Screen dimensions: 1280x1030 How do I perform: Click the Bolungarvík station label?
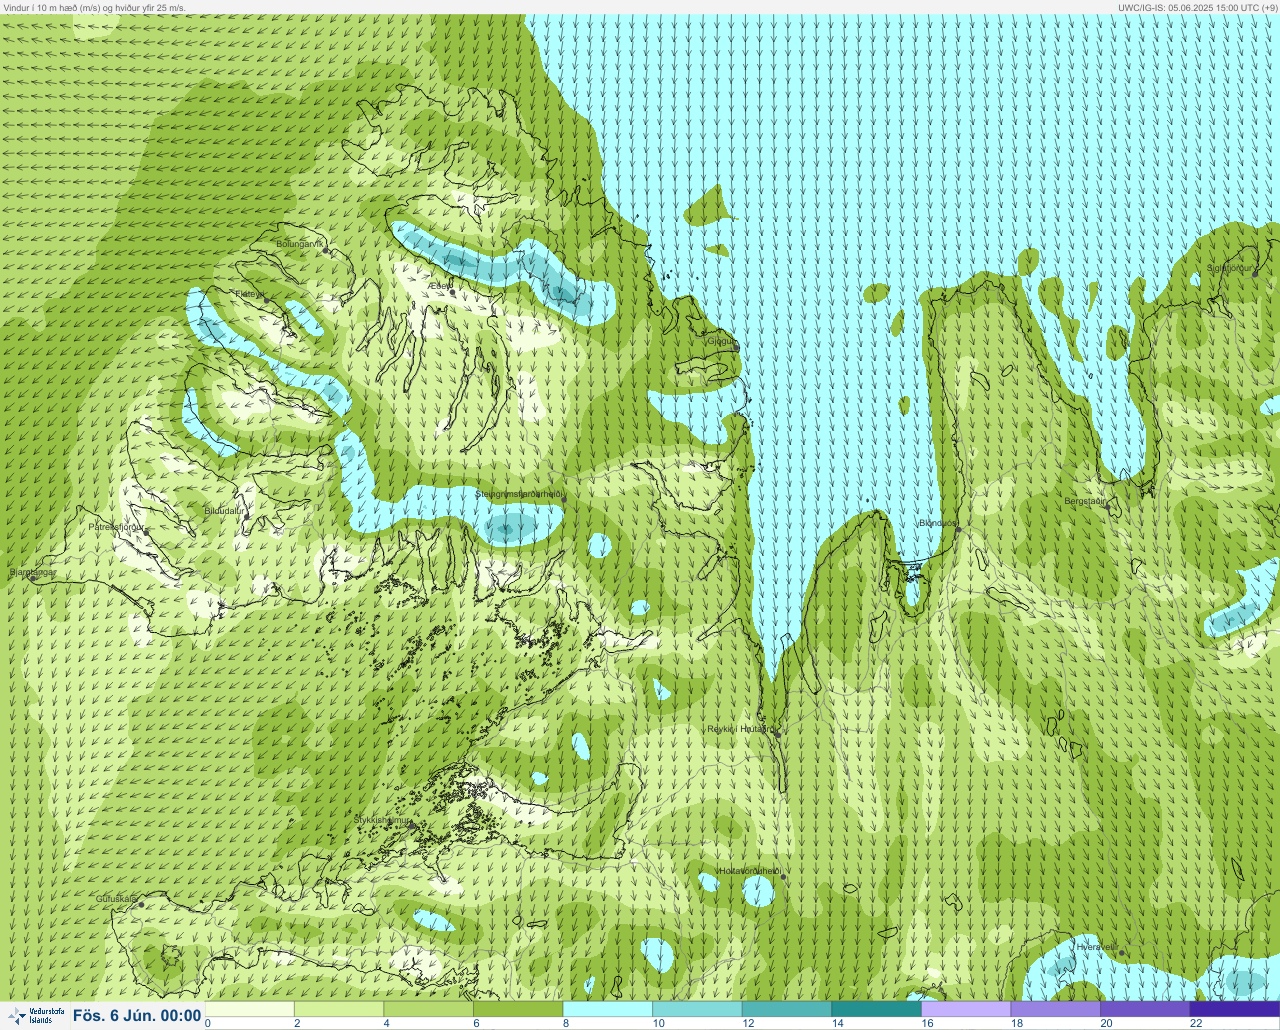[301, 244]
